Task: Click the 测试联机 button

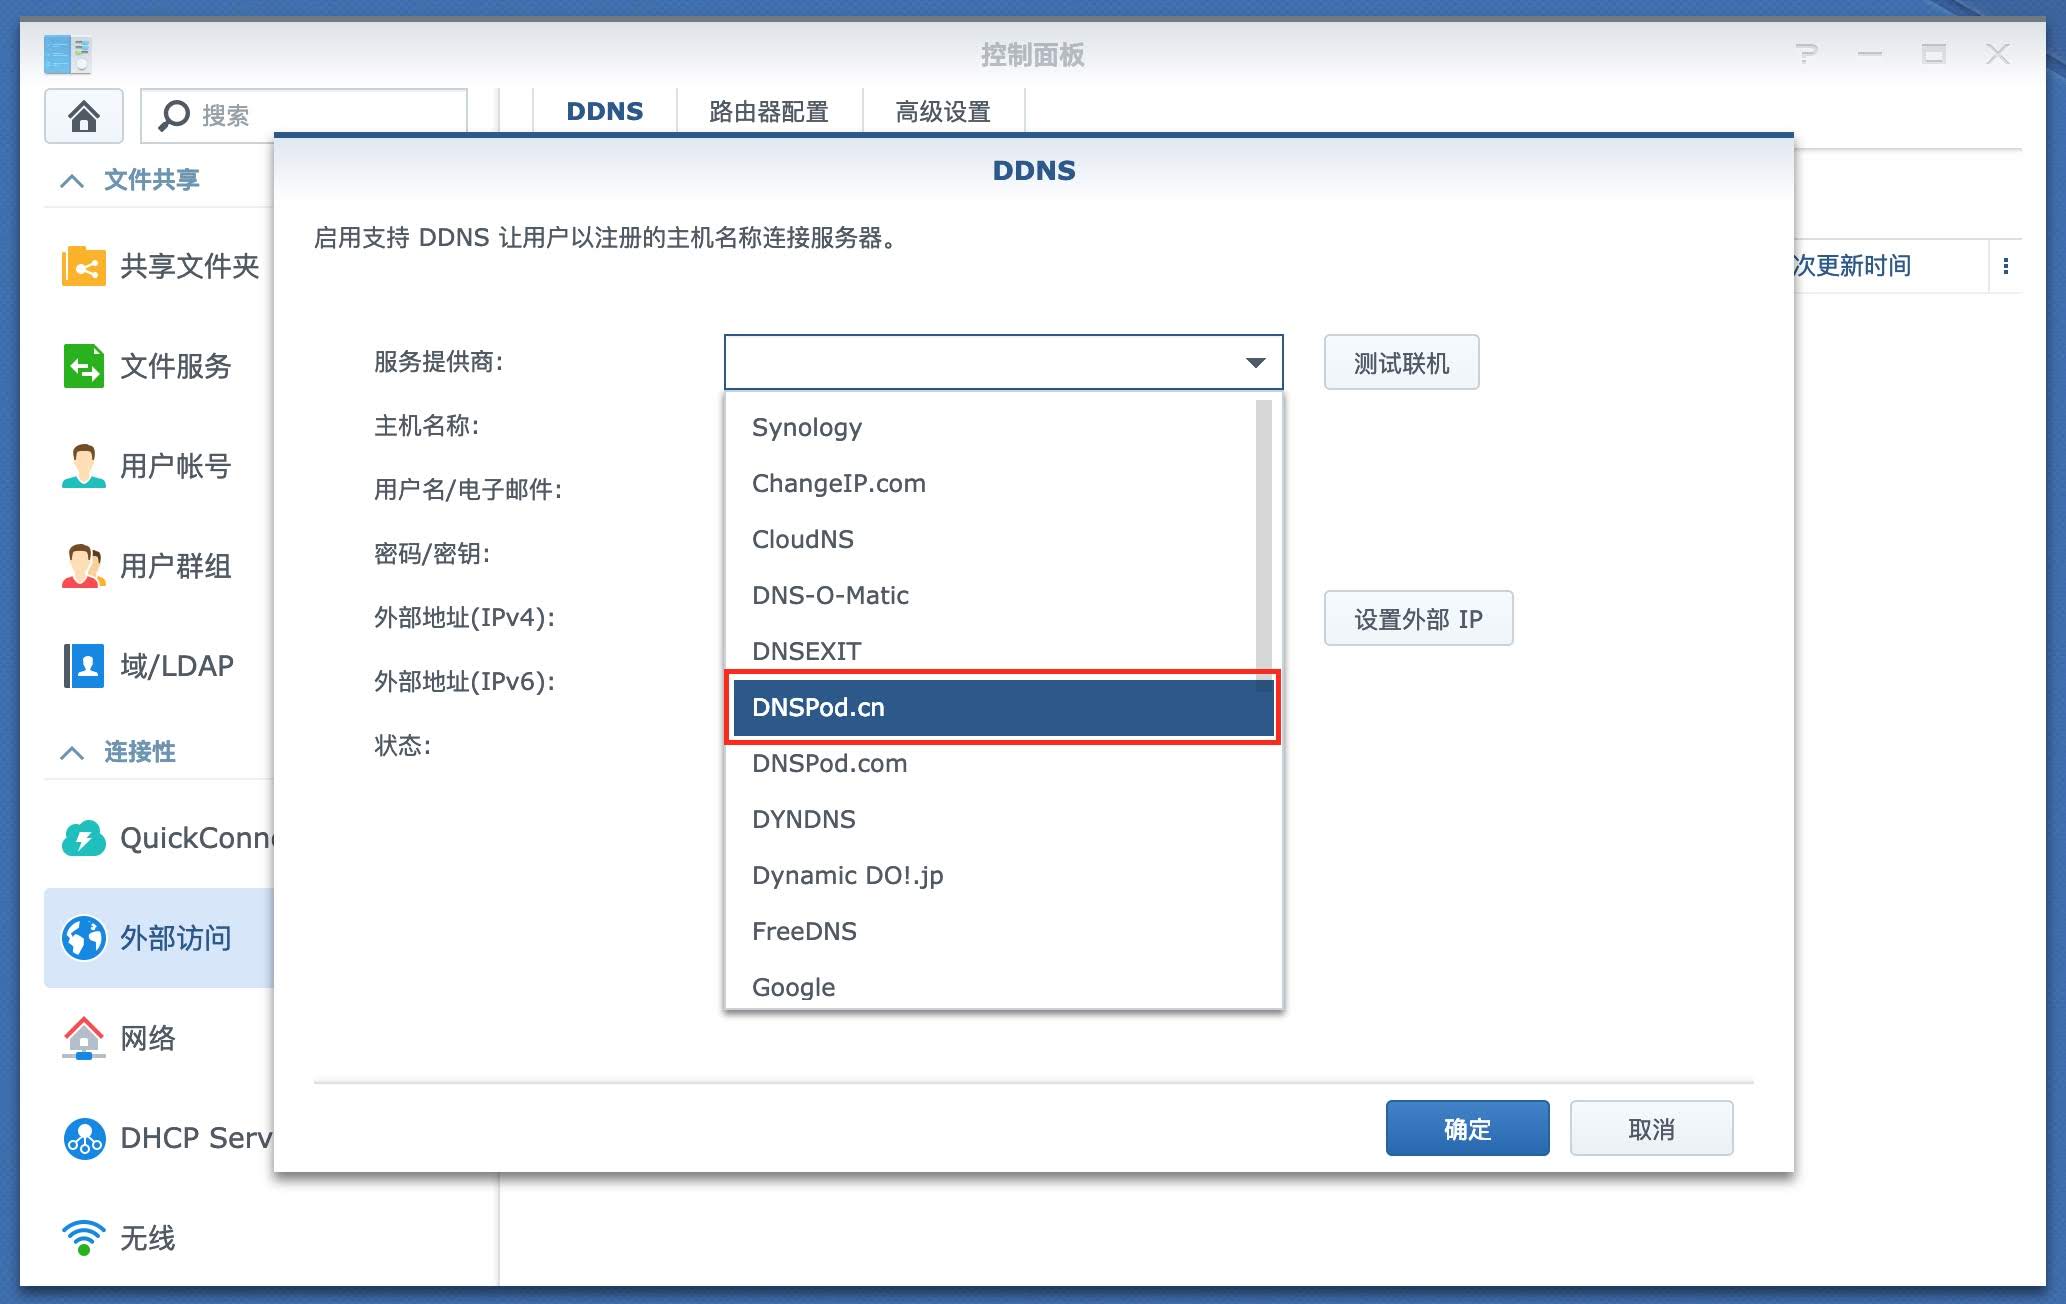Action: [x=1400, y=363]
